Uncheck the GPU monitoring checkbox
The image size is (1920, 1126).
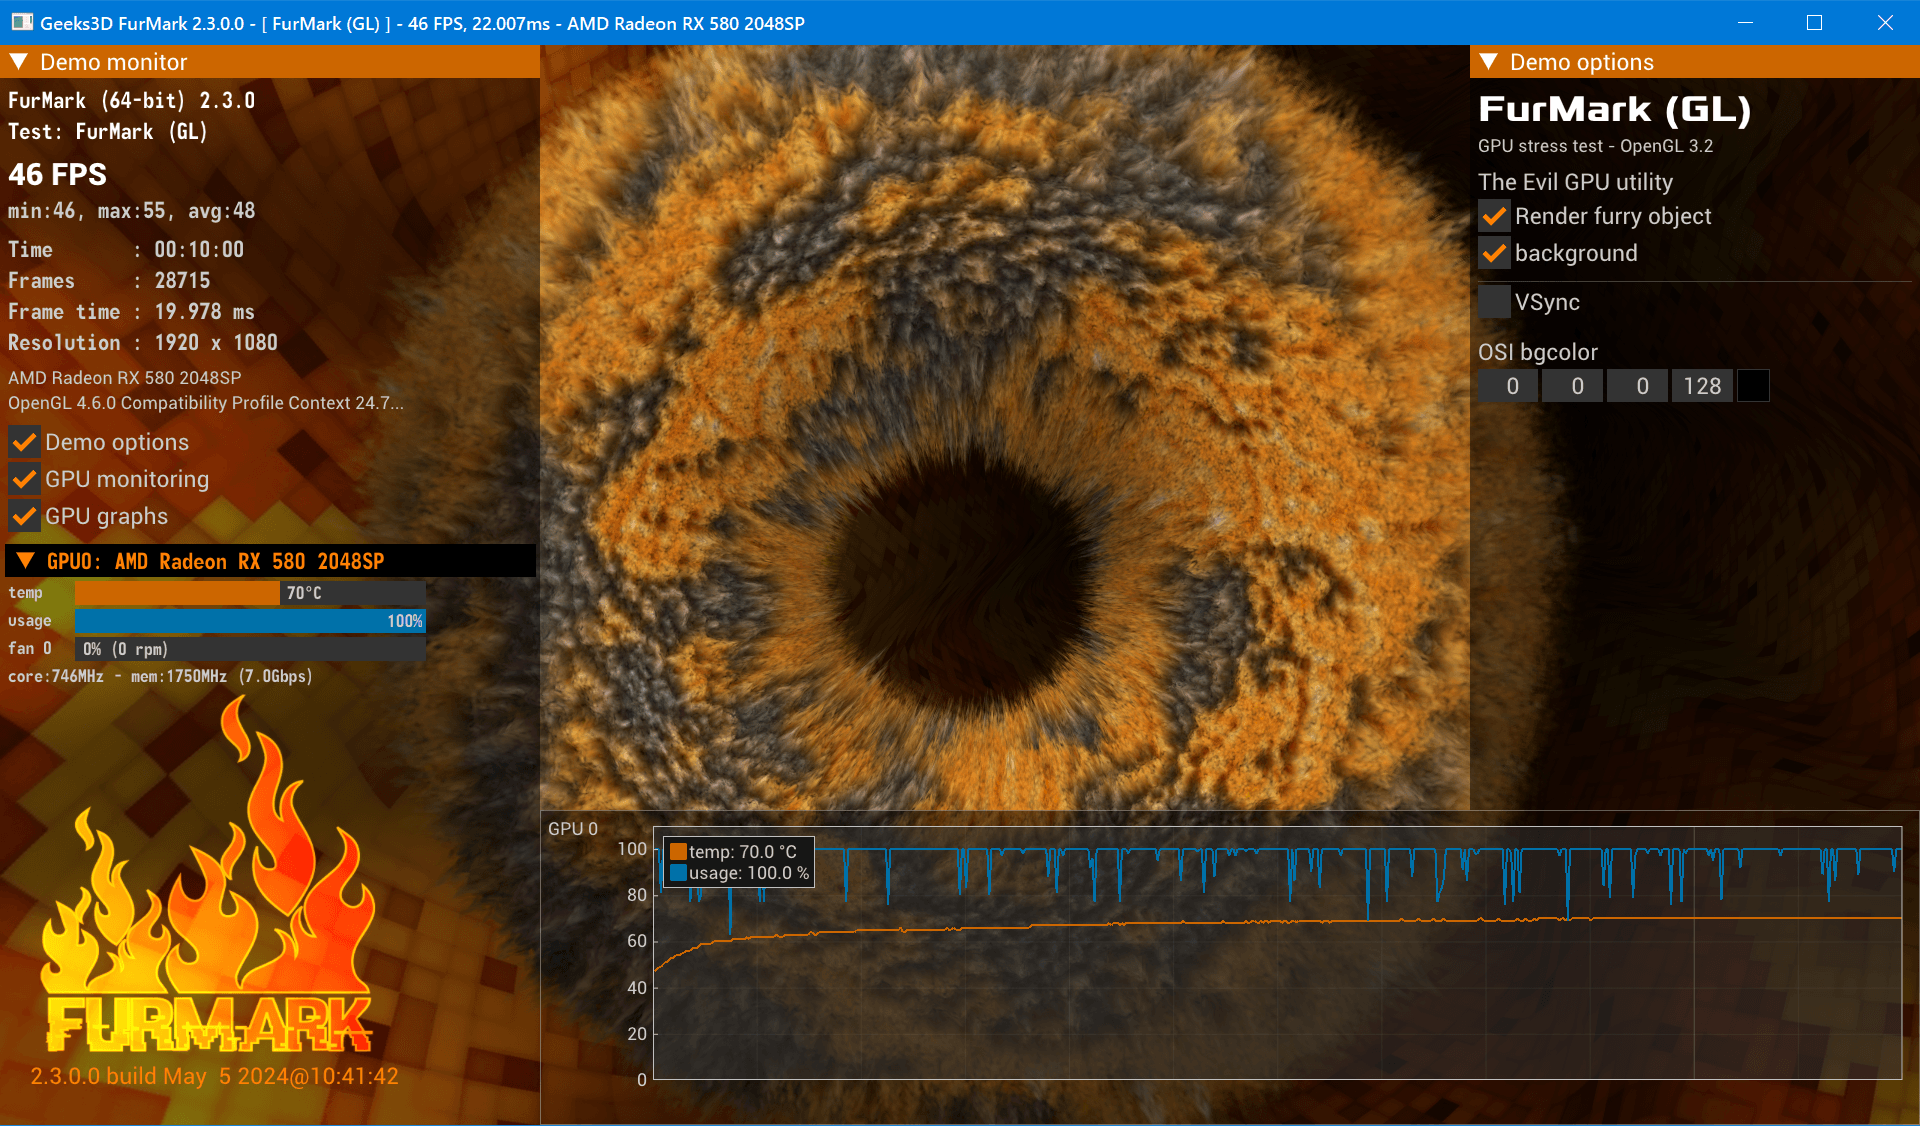(x=24, y=479)
